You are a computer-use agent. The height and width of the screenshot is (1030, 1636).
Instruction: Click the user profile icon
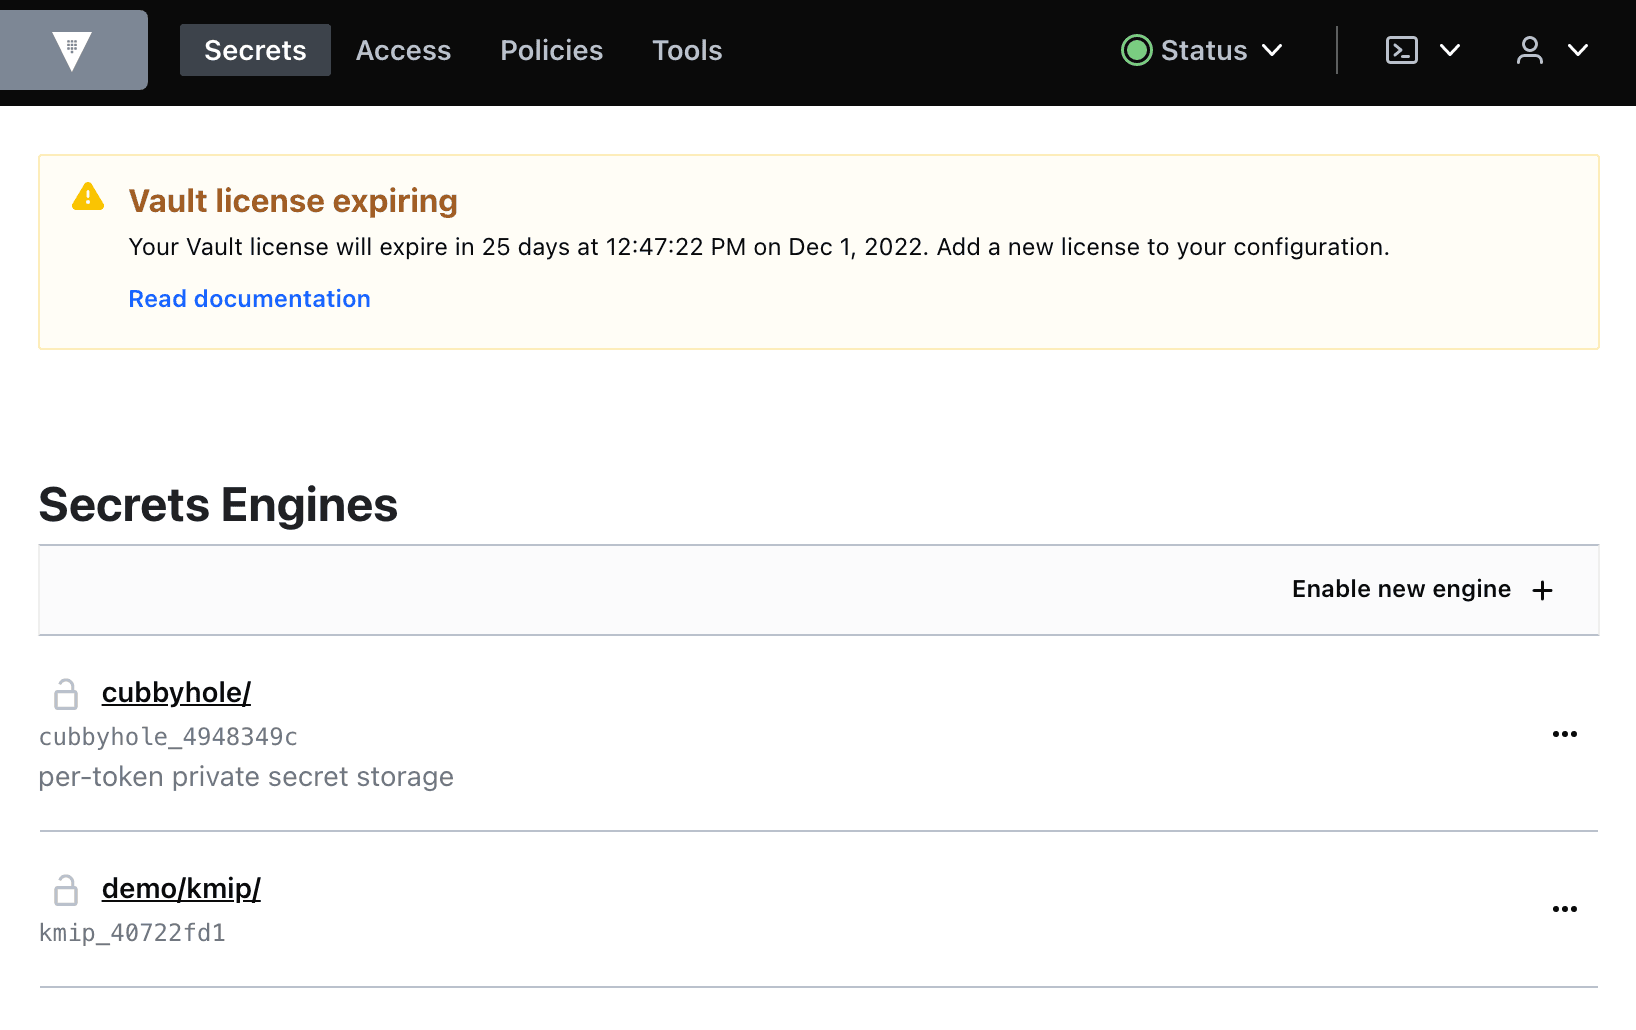point(1529,50)
